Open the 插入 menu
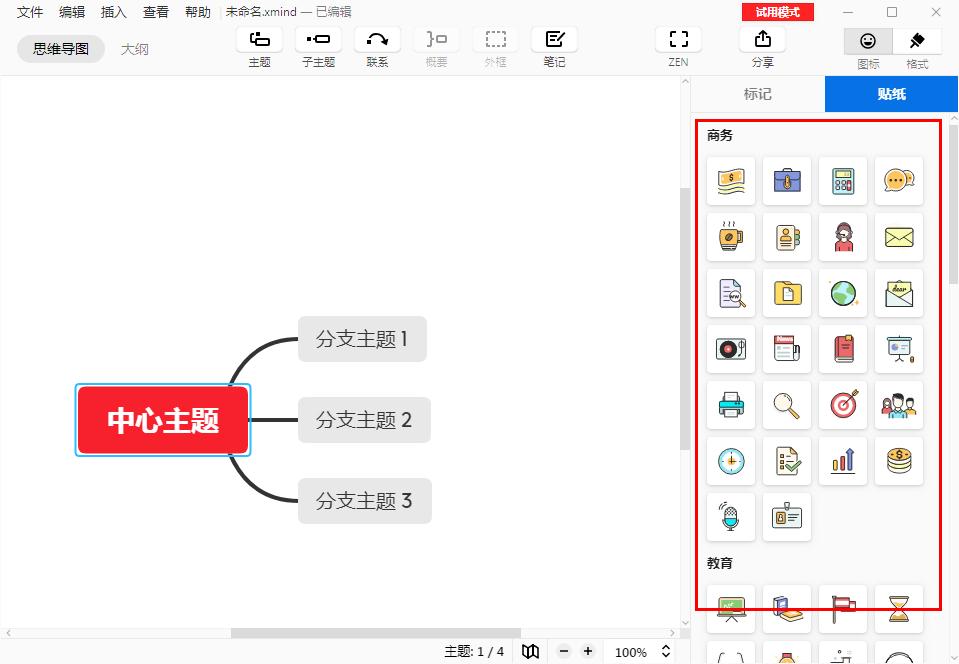Viewport: 959px width, 664px height. click(x=112, y=12)
